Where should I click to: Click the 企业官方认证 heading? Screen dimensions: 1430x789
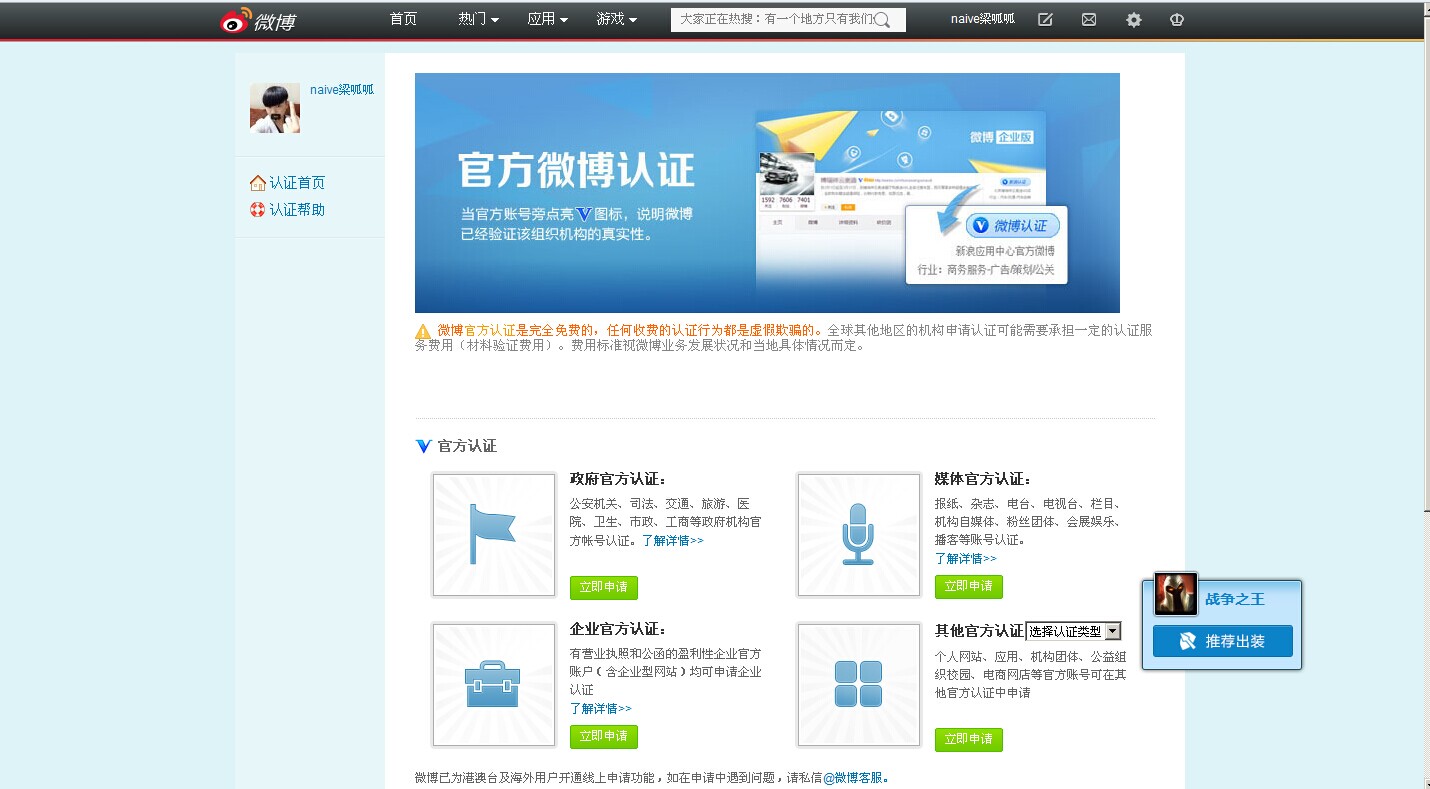coord(618,629)
